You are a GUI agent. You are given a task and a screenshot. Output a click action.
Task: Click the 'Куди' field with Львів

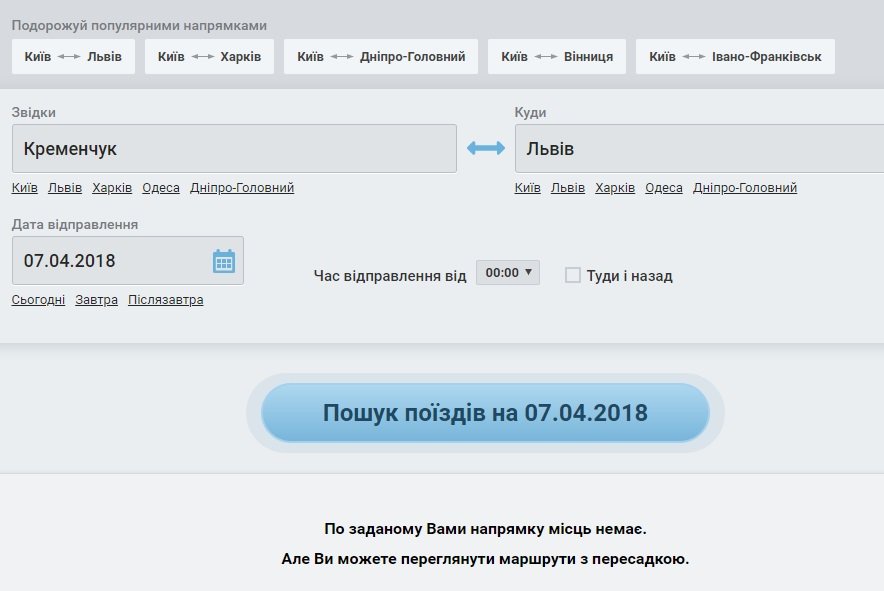coord(699,148)
